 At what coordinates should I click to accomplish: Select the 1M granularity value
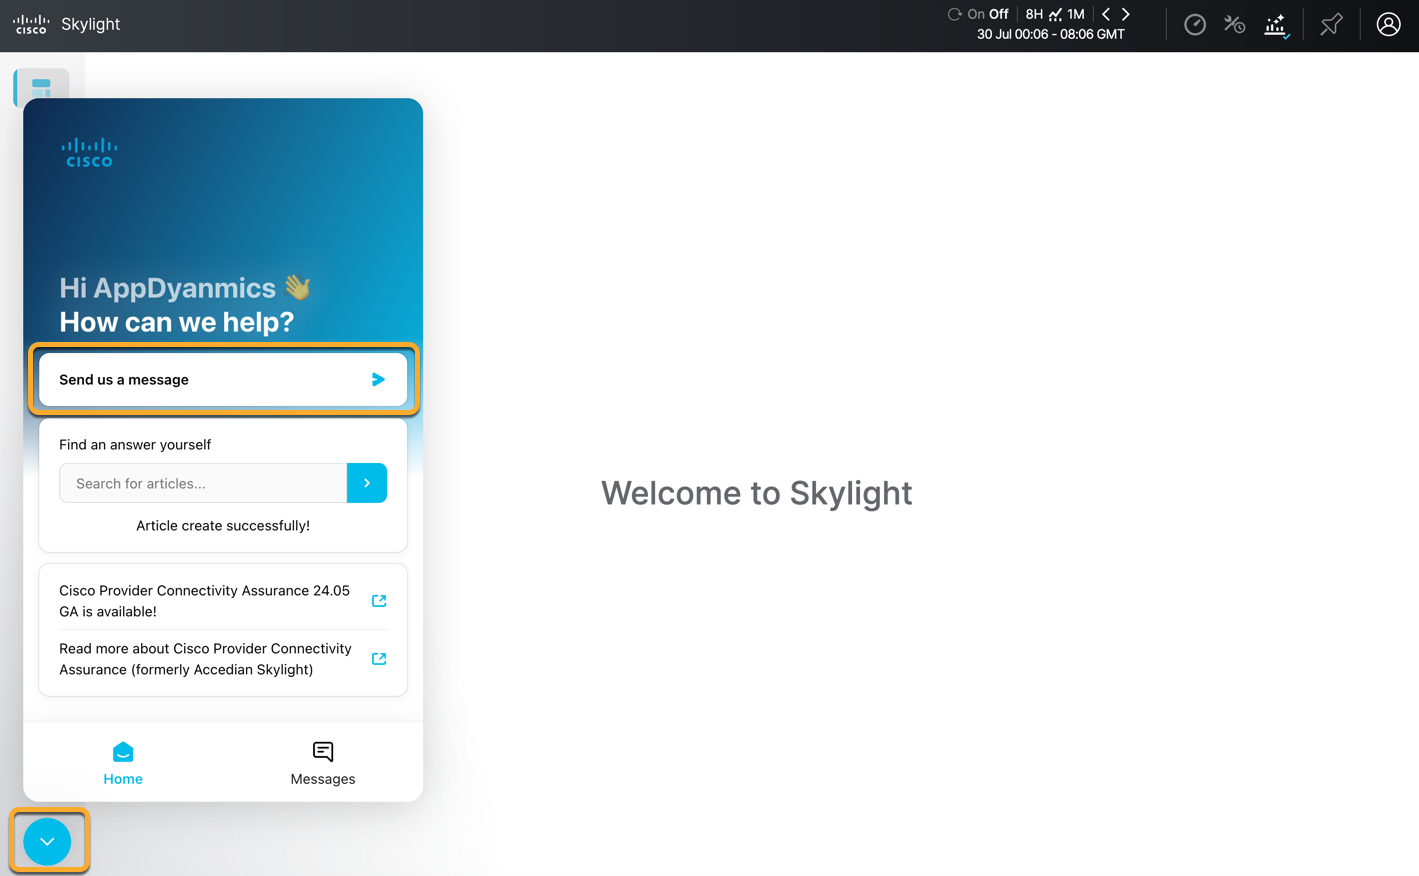coord(1076,14)
